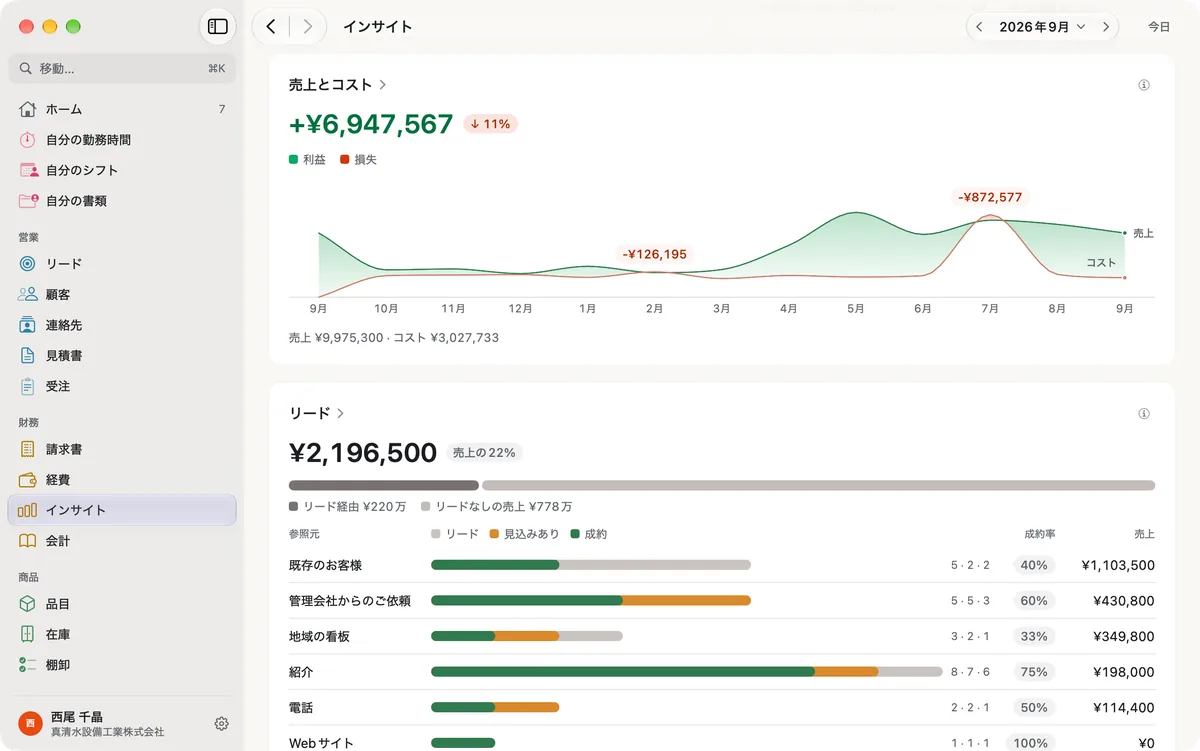Select 顧客 in the sidebar
The image size is (1200, 751).
pyautogui.click(x=122, y=295)
